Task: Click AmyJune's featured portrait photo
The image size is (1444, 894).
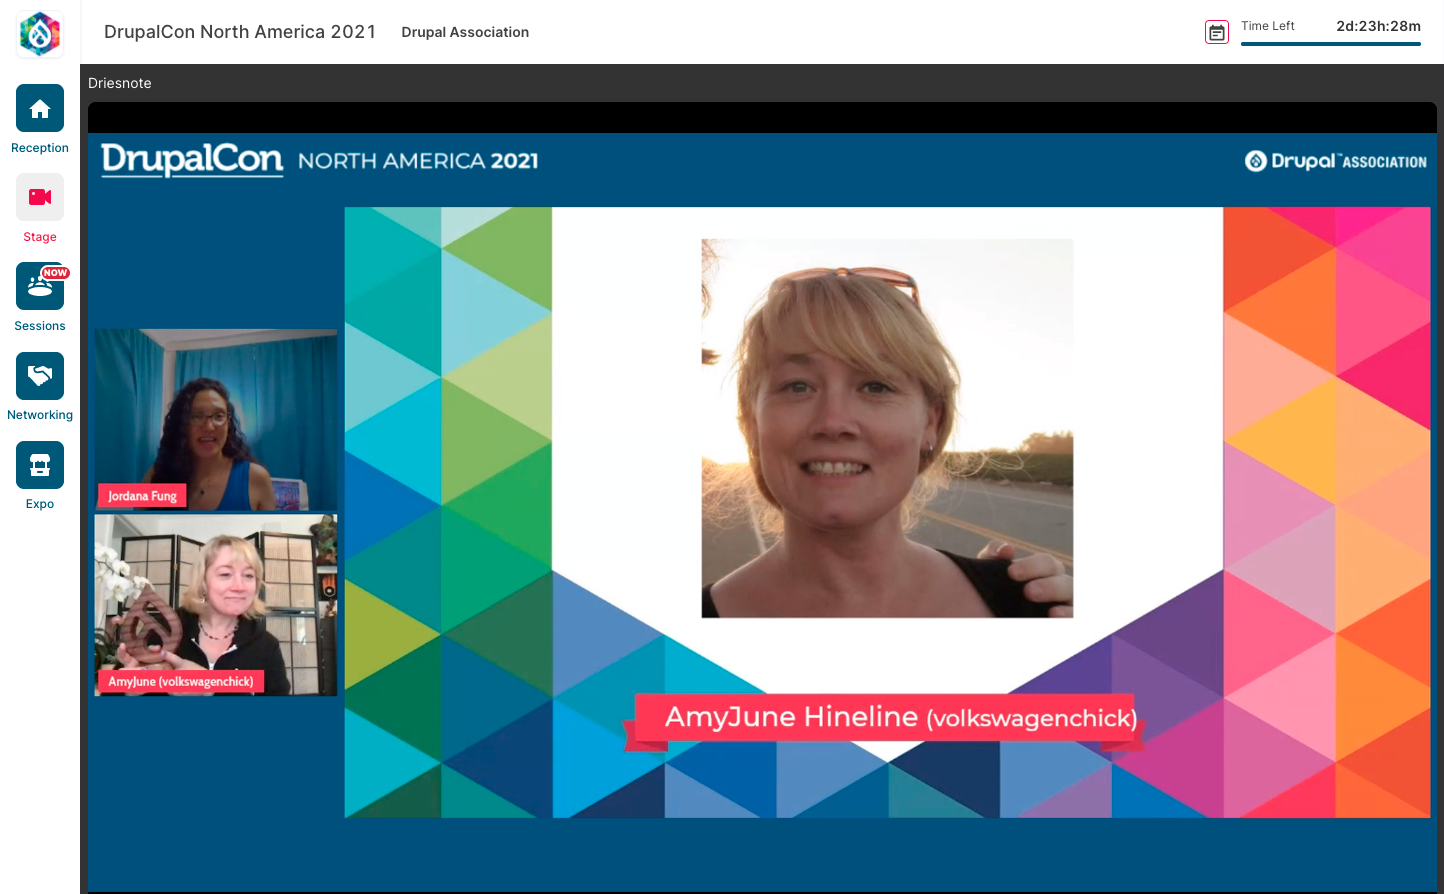Action: (x=886, y=426)
